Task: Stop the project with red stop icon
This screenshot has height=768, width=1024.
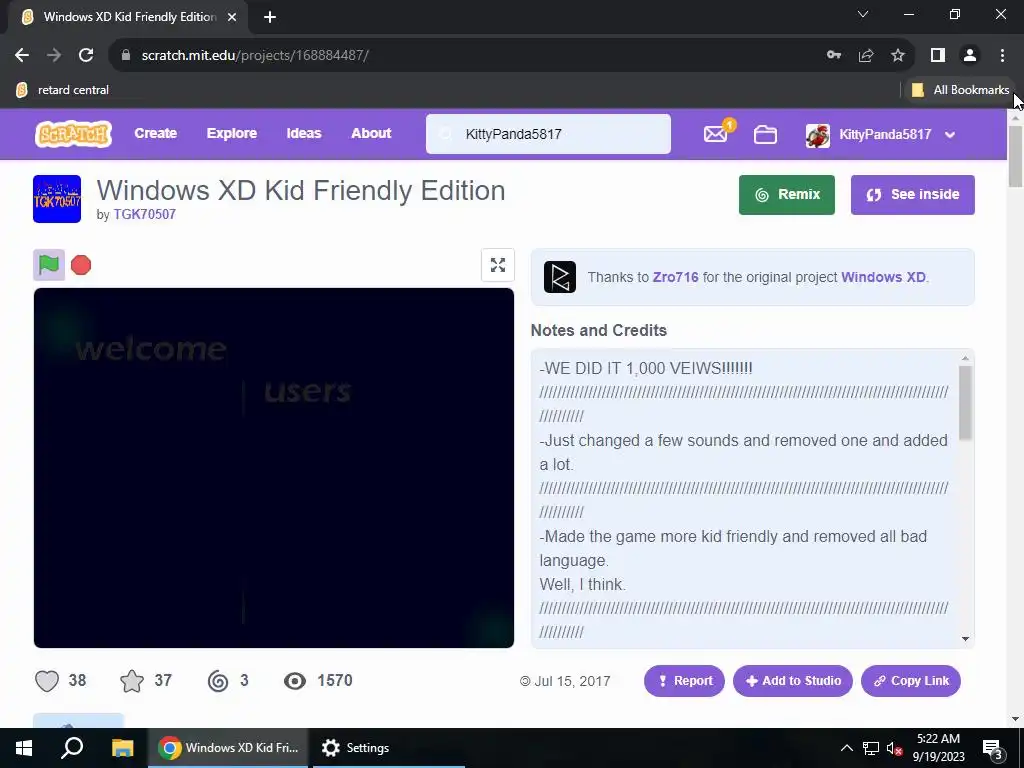Action: [81, 265]
